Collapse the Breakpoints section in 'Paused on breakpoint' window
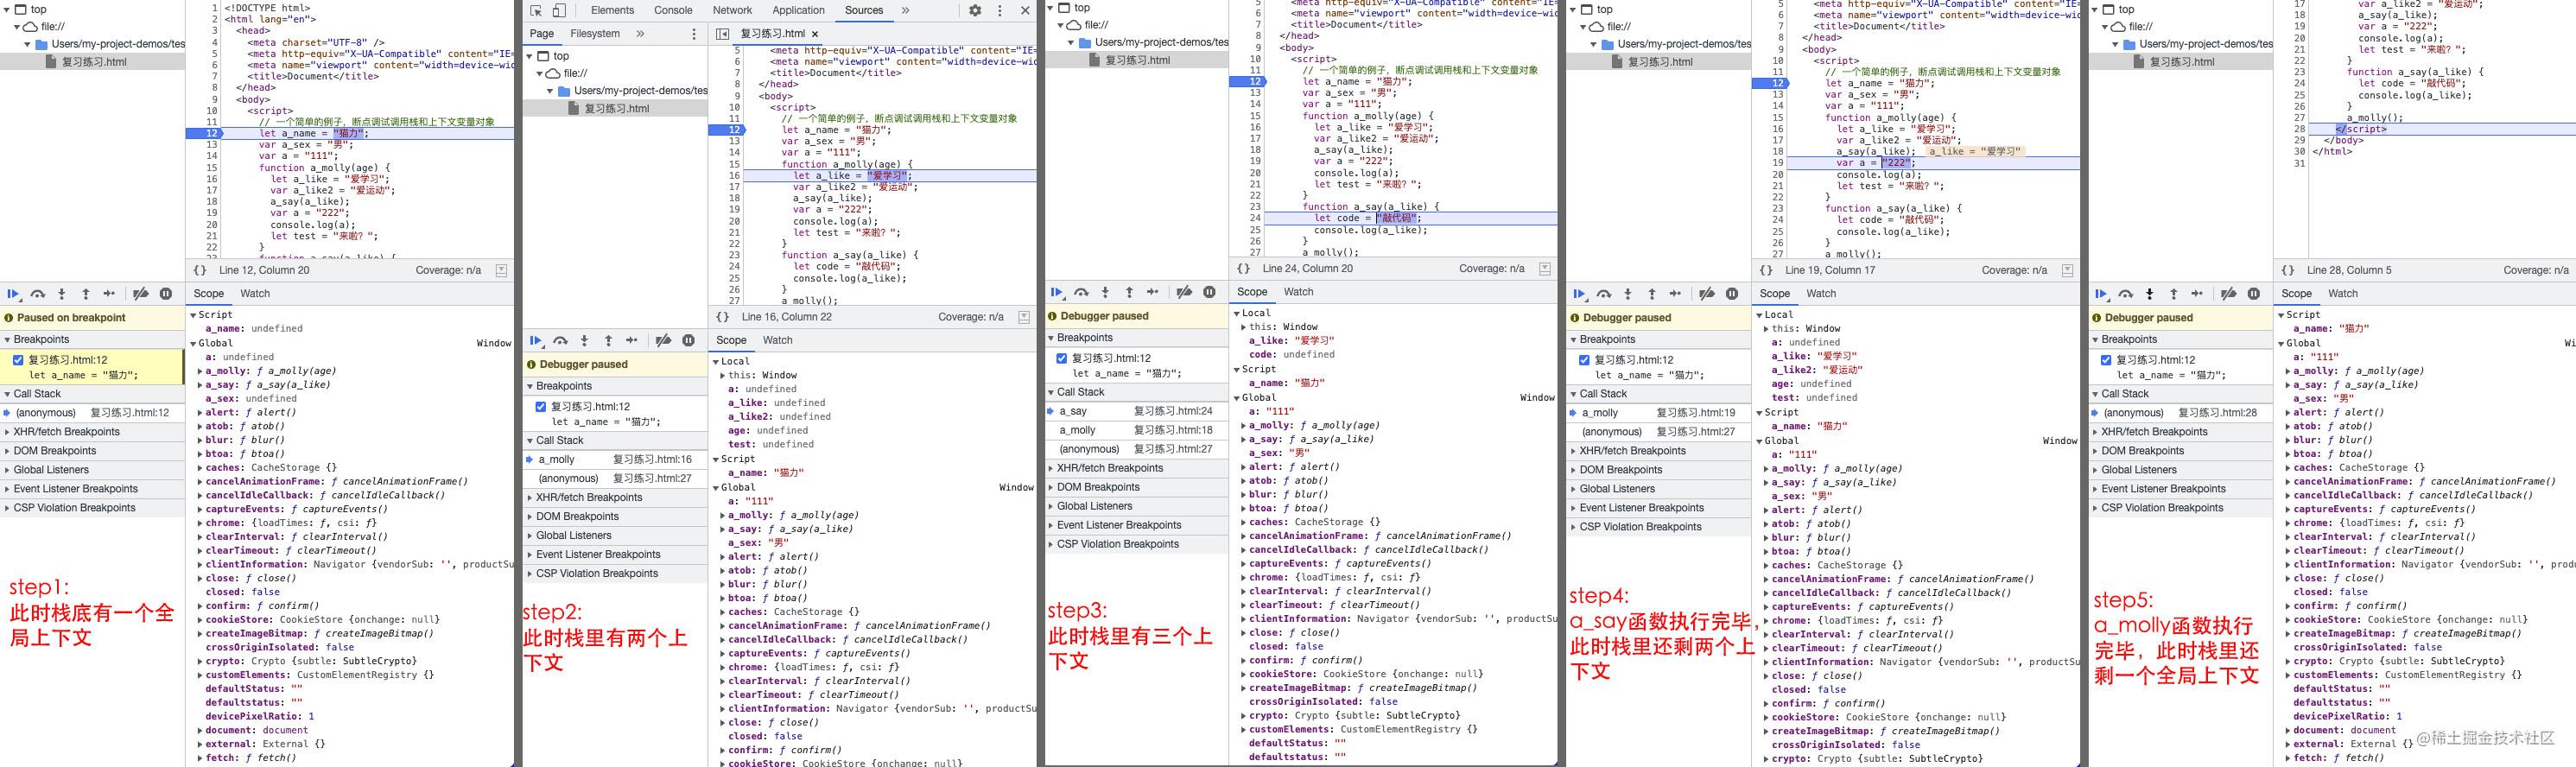The height and width of the screenshot is (767, 2576). 92,339
